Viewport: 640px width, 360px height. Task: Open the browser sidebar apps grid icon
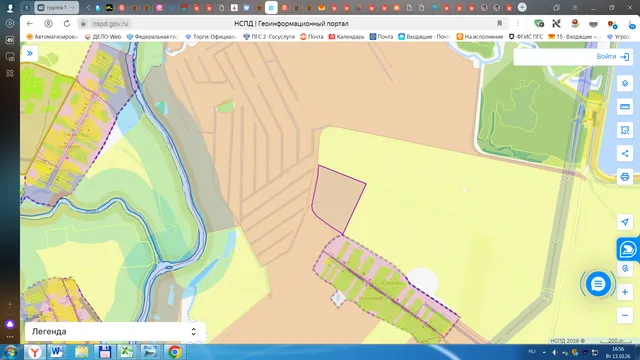pyautogui.click(x=10, y=73)
